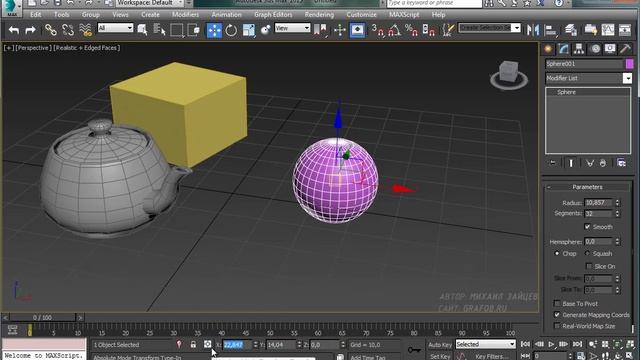Select the Chop radio button

(557, 253)
